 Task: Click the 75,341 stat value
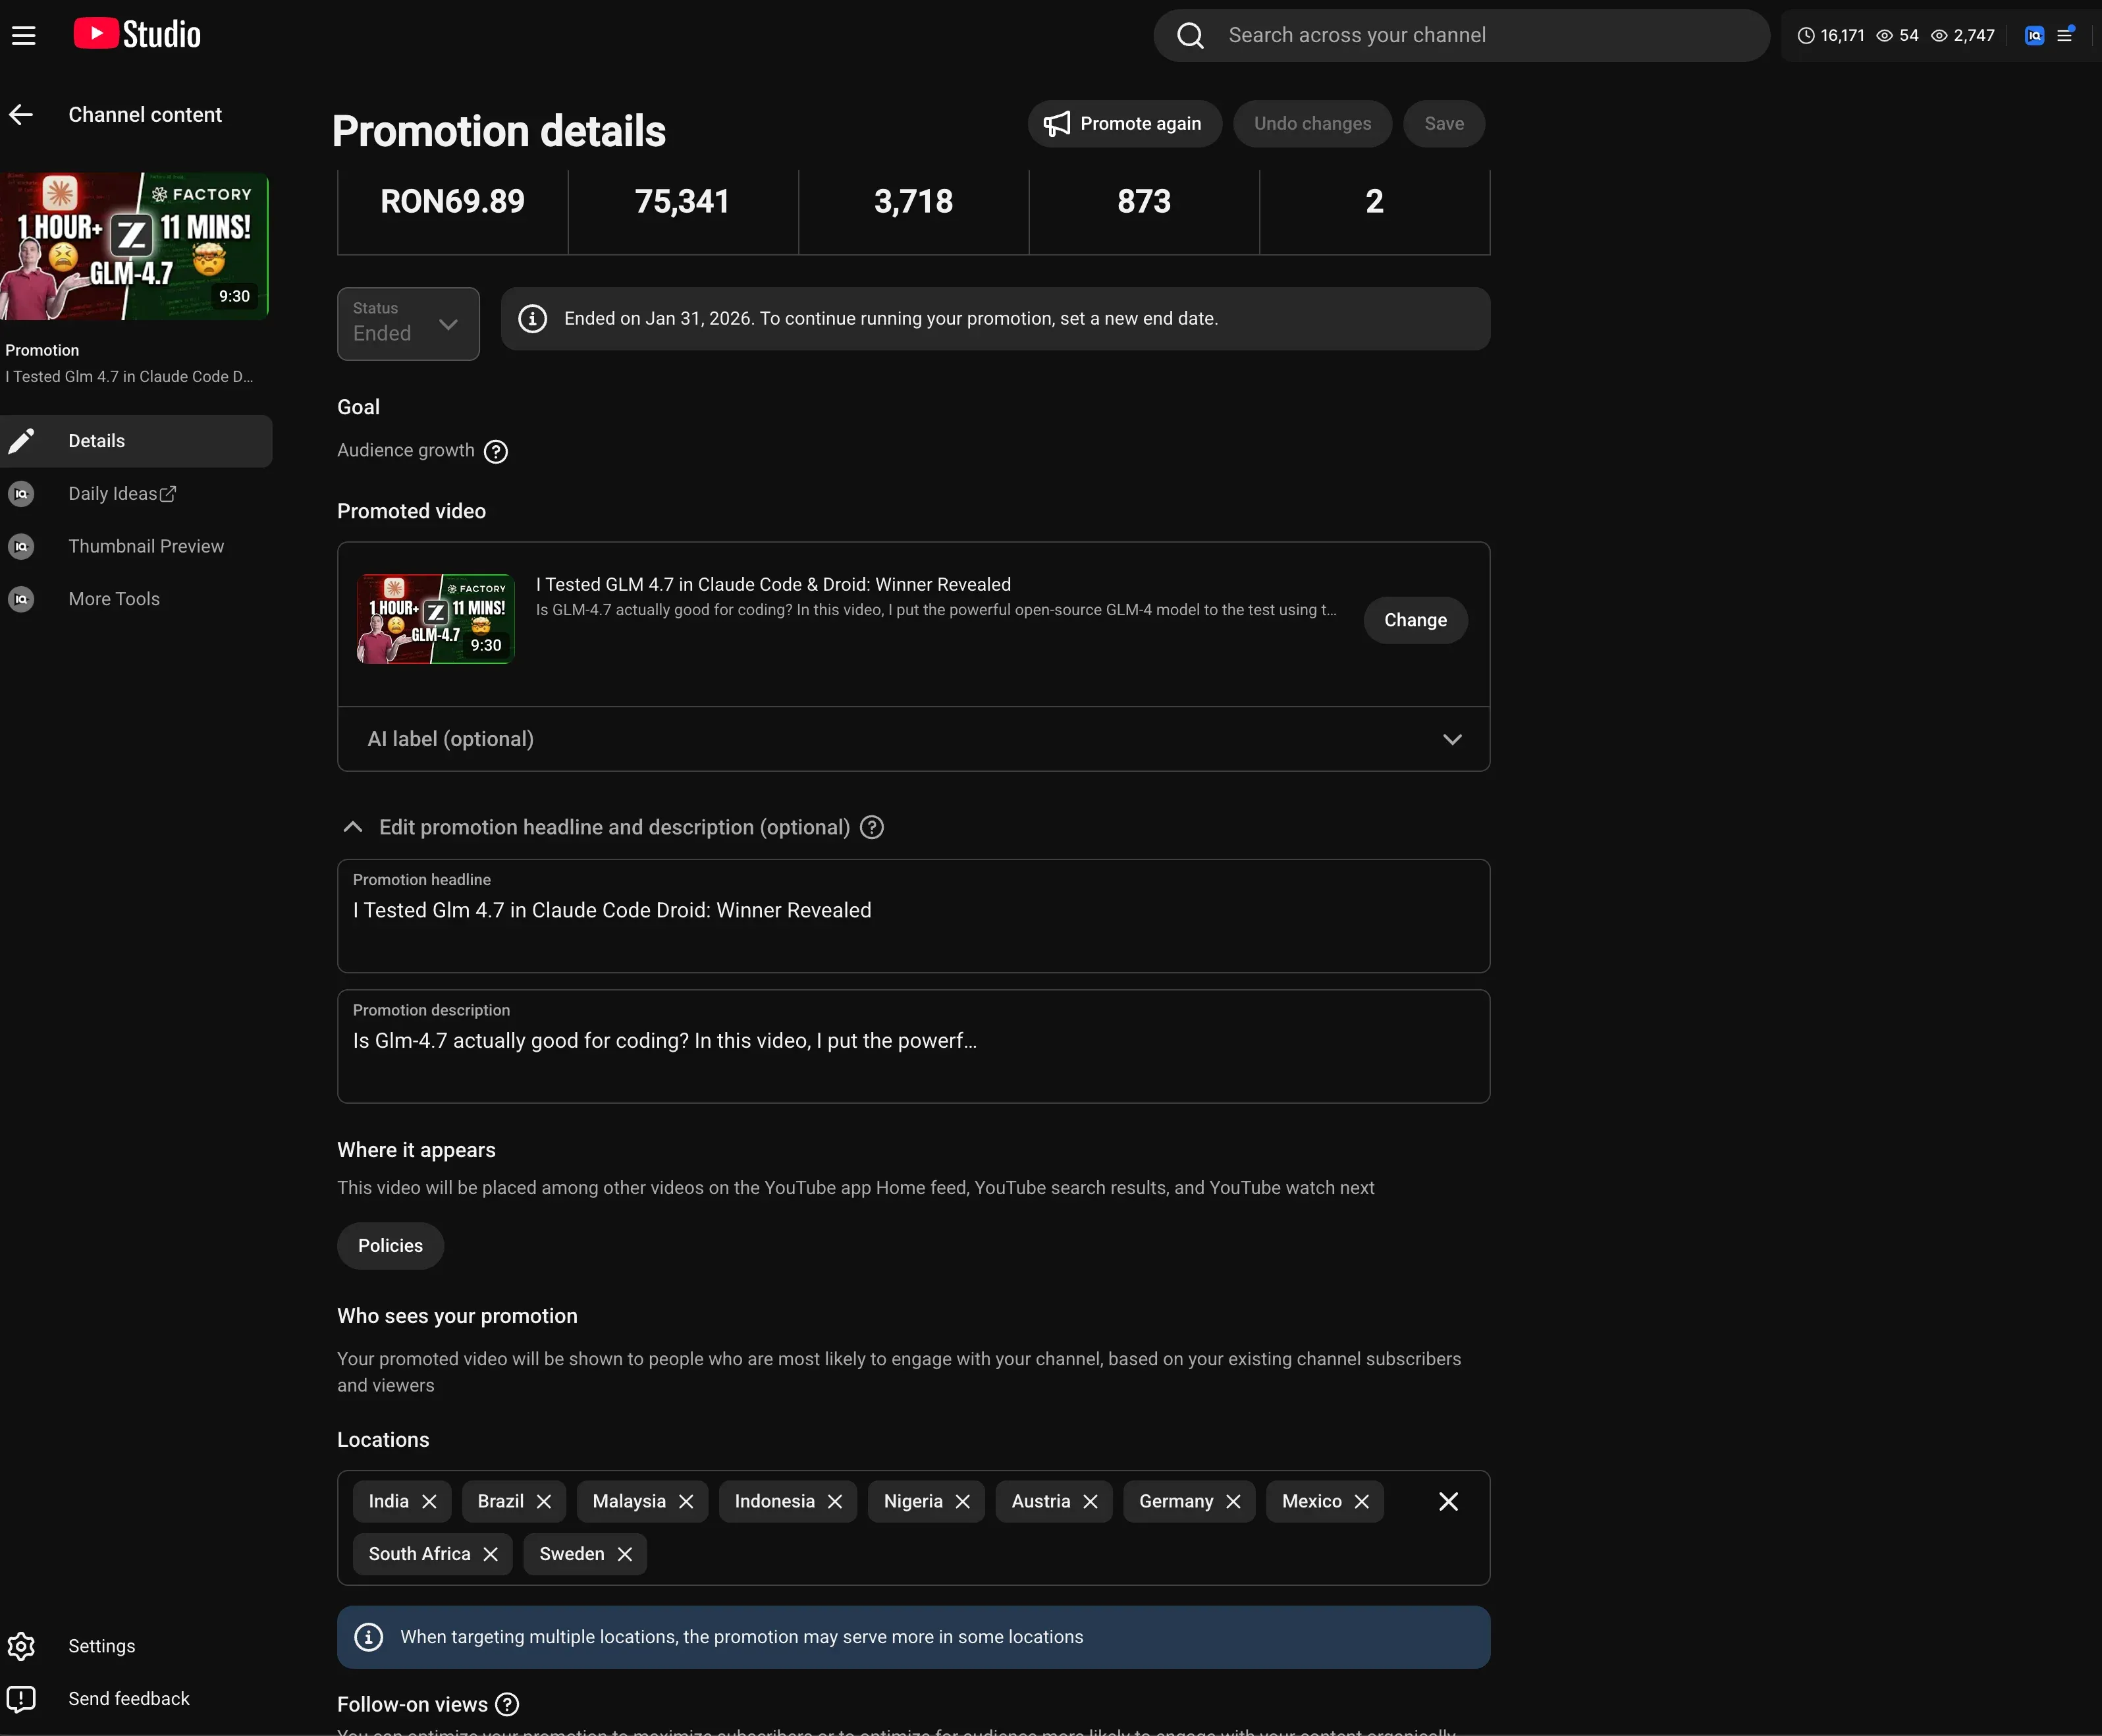683,202
